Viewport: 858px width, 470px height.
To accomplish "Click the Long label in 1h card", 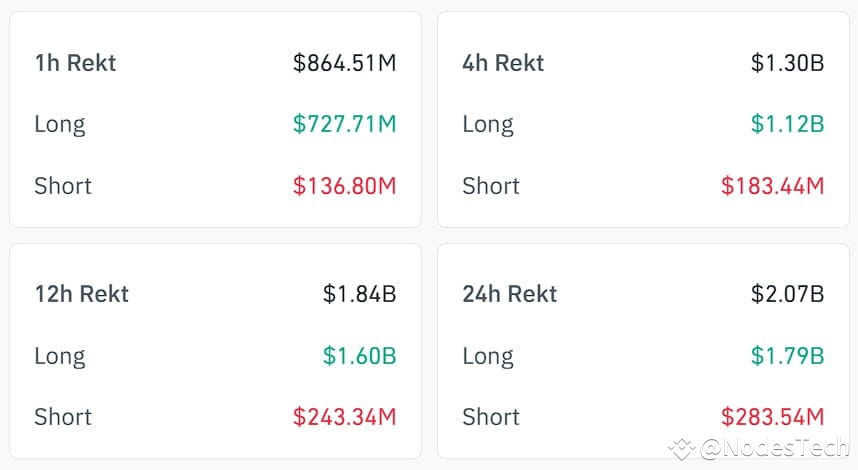I will (60, 125).
